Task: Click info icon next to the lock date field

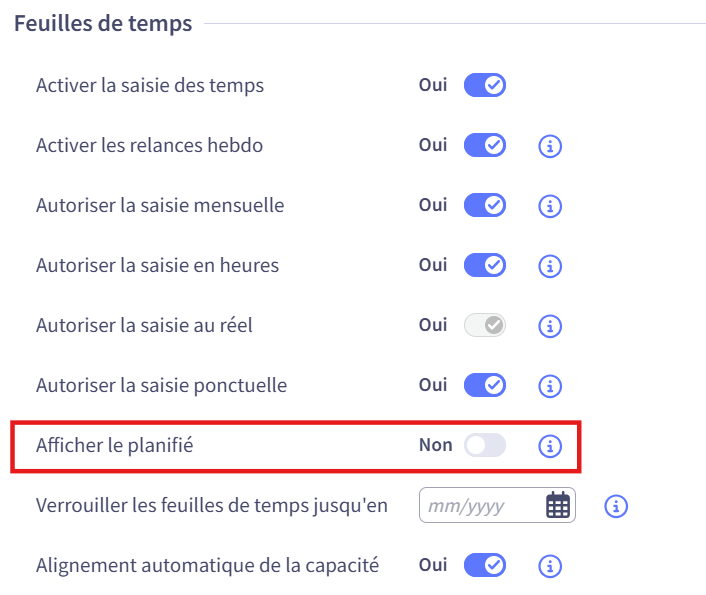Action: pyautogui.click(x=616, y=506)
